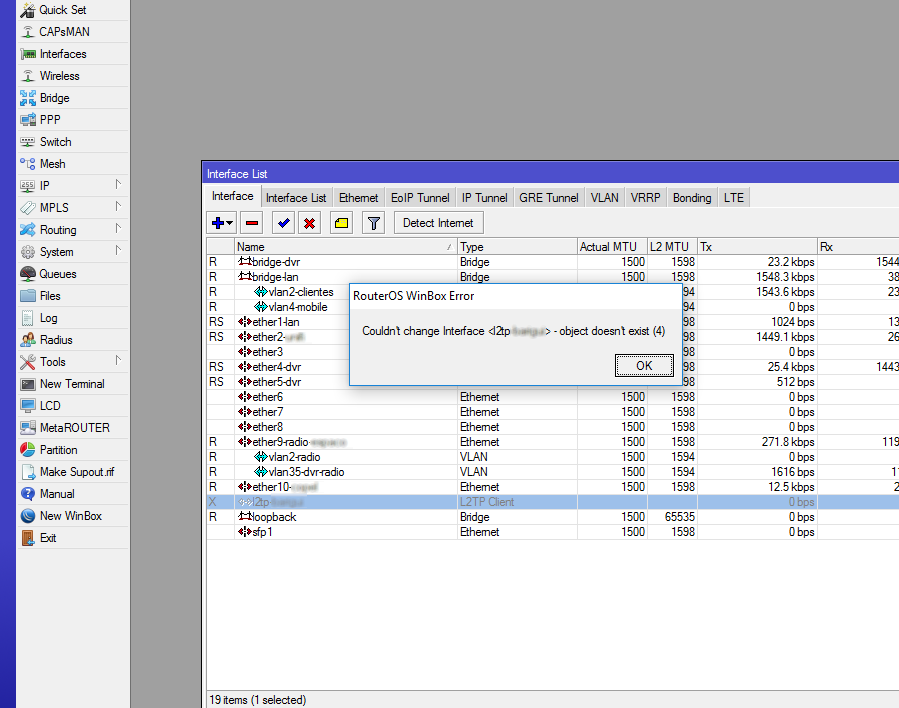Open Queues in the sidebar menu
Viewport: 899px width, 708px height.
pyautogui.click(x=57, y=274)
